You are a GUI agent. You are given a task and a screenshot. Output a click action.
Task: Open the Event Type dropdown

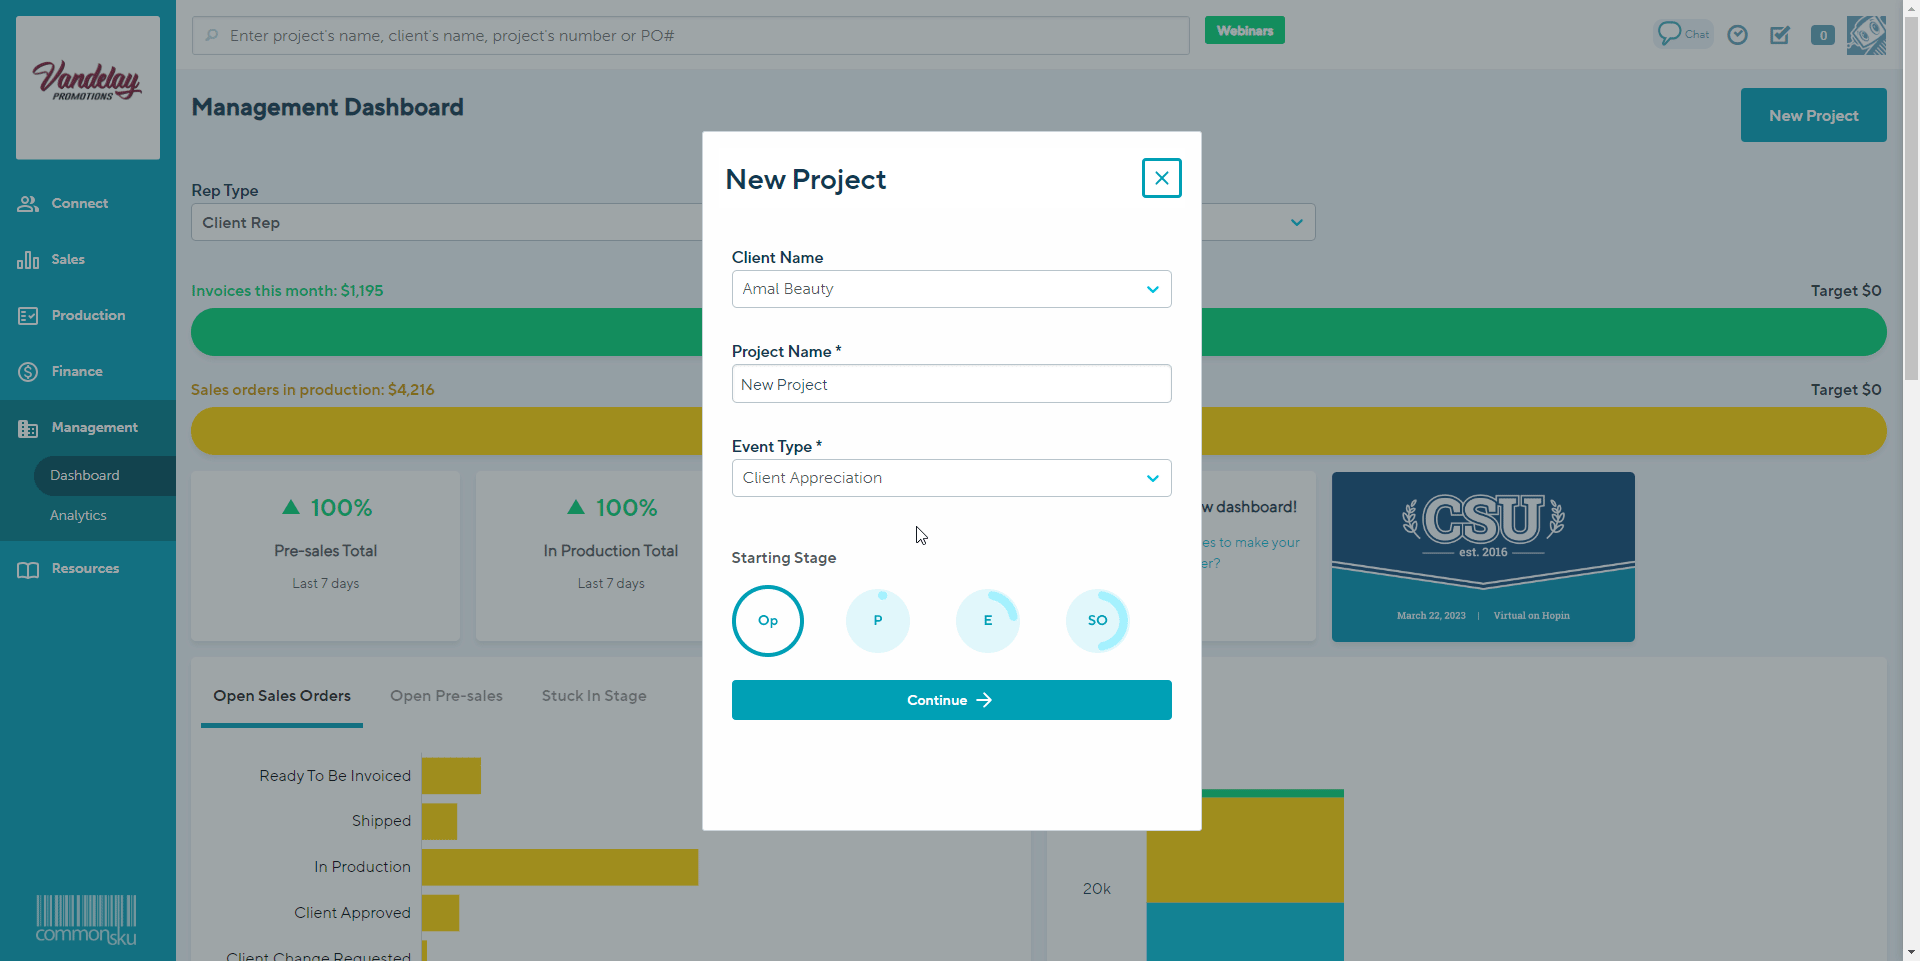pos(951,478)
